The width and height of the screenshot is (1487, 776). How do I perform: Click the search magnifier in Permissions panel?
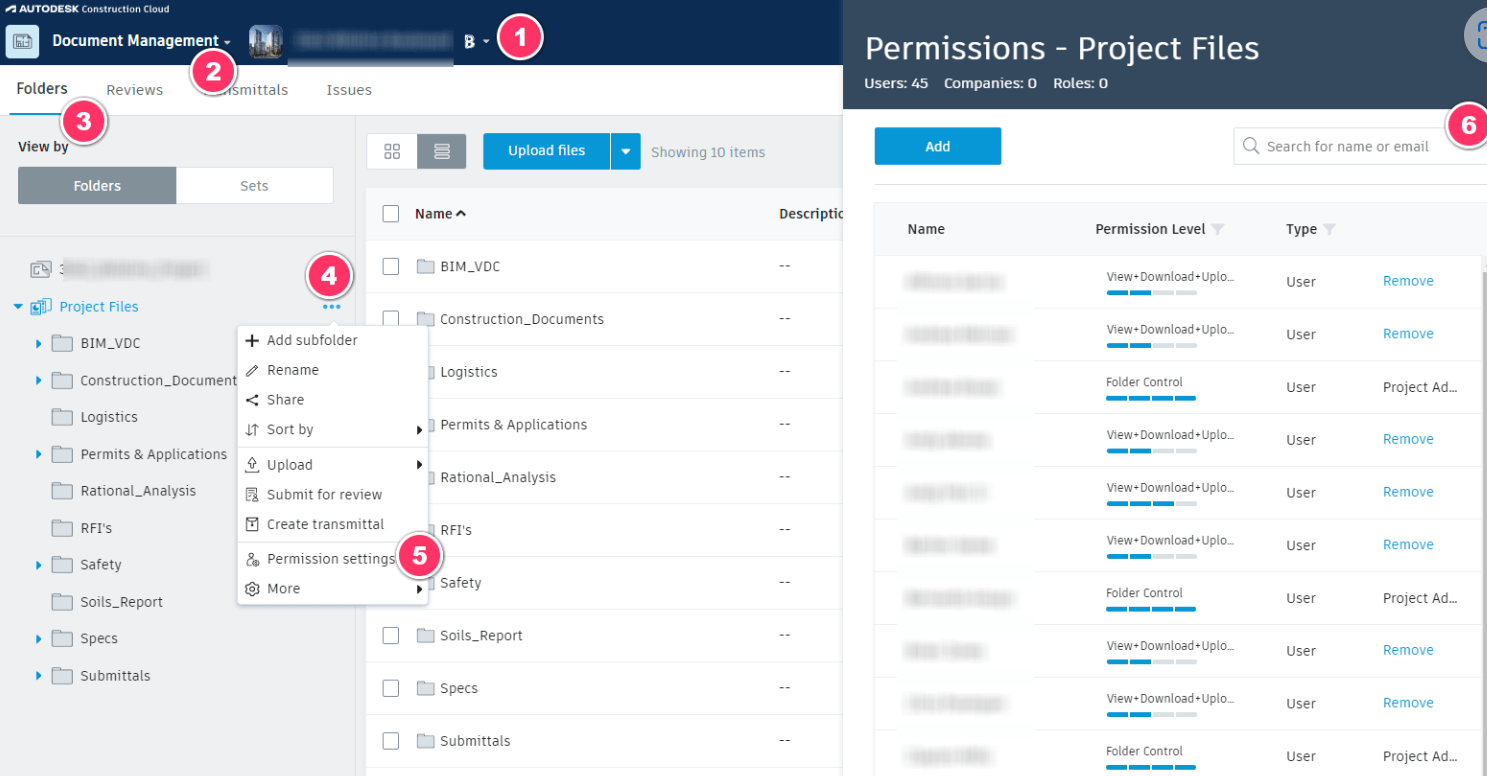pos(1251,146)
